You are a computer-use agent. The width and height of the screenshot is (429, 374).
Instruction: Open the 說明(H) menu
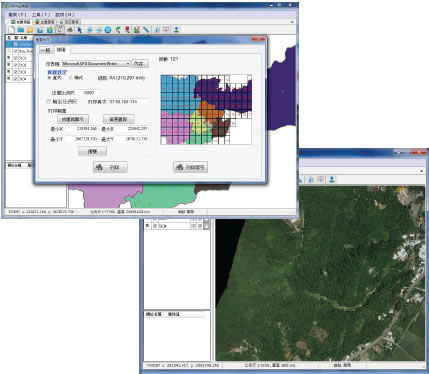pos(64,15)
